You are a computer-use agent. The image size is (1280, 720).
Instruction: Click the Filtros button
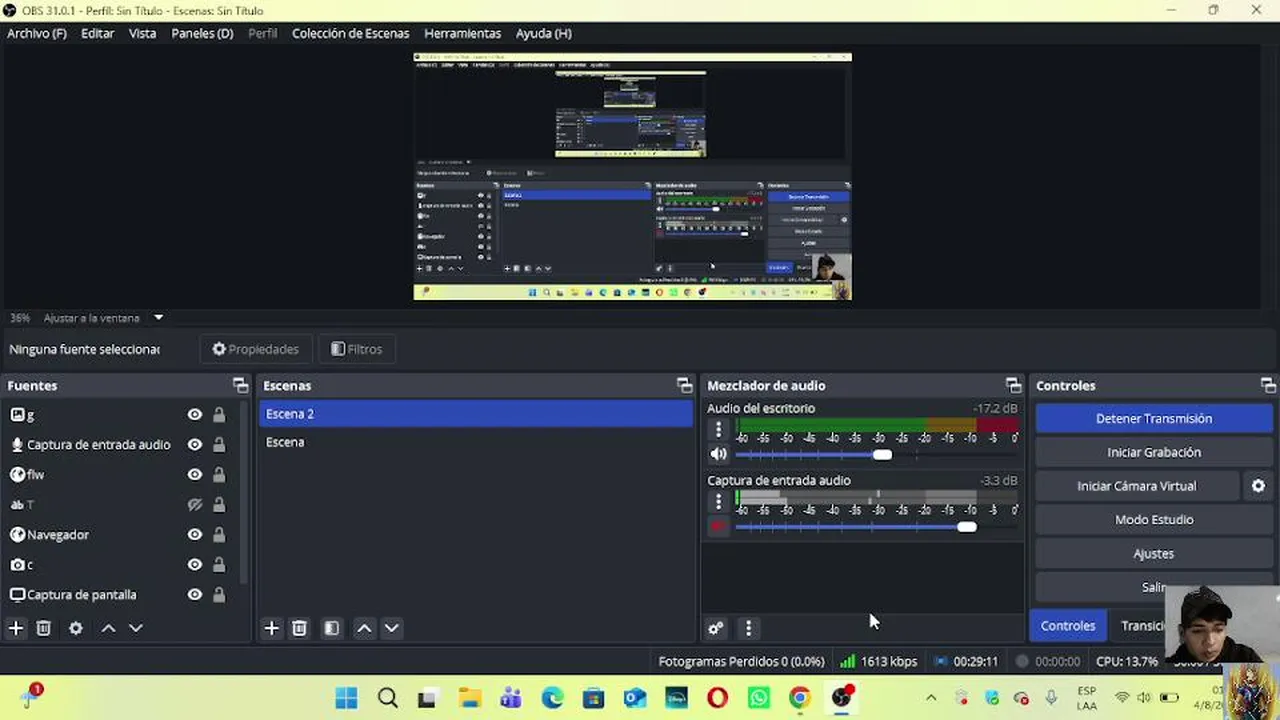pyautogui.click(x=357, y=349)
